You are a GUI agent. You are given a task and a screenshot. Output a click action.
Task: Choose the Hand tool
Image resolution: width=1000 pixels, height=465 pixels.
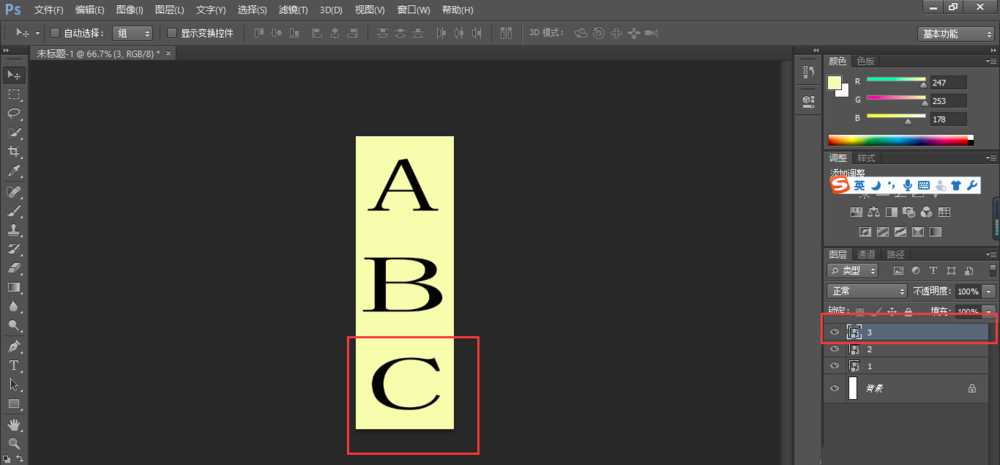[x=14, y=424]
